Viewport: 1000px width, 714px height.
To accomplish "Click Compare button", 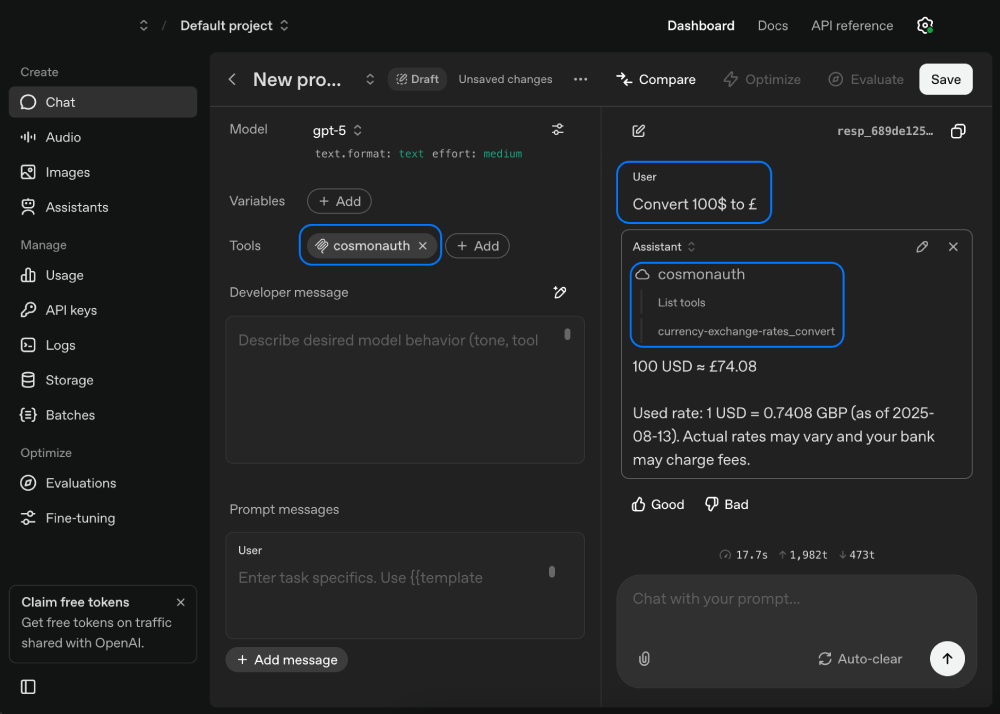I will (656, 79).
